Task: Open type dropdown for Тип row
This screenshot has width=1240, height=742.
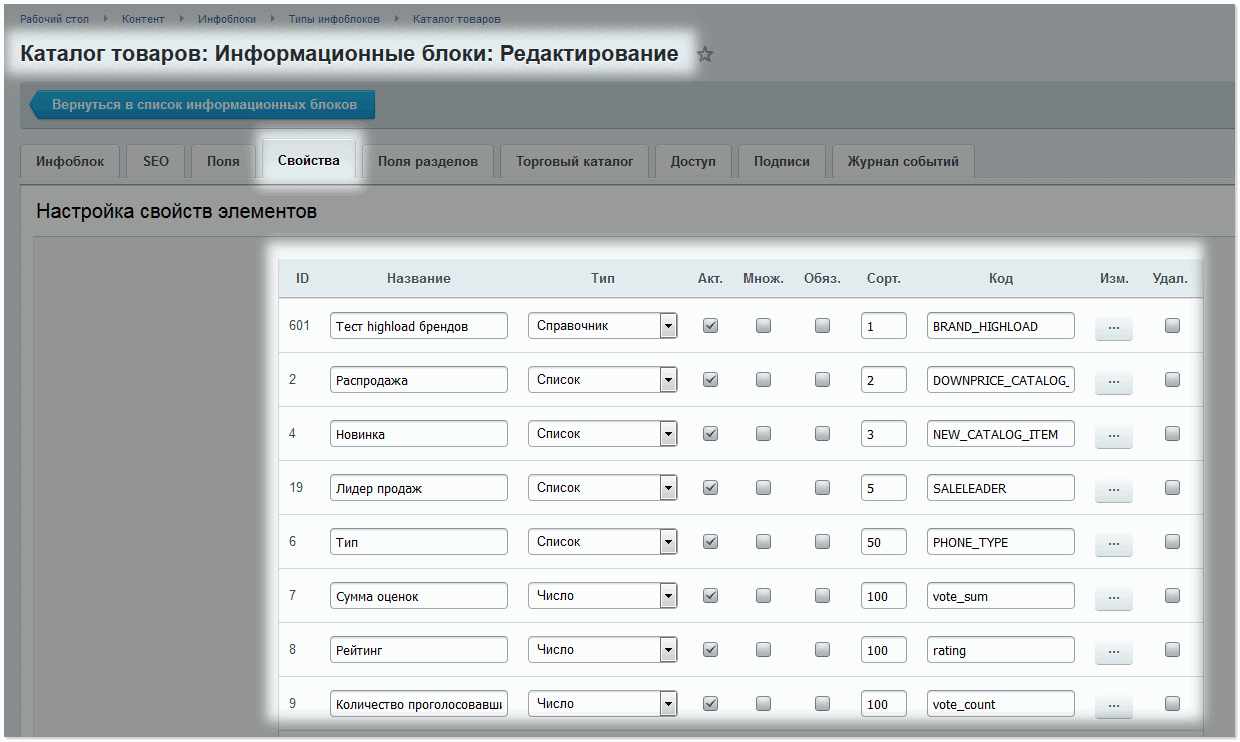Action: (x=603, y=542)
